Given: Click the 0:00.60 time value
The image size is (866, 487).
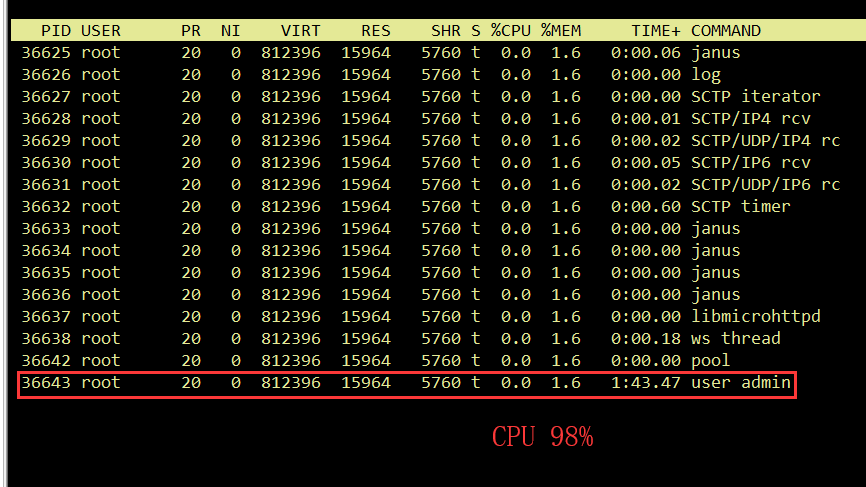Looking at the screenshot, I should [645, 207].
